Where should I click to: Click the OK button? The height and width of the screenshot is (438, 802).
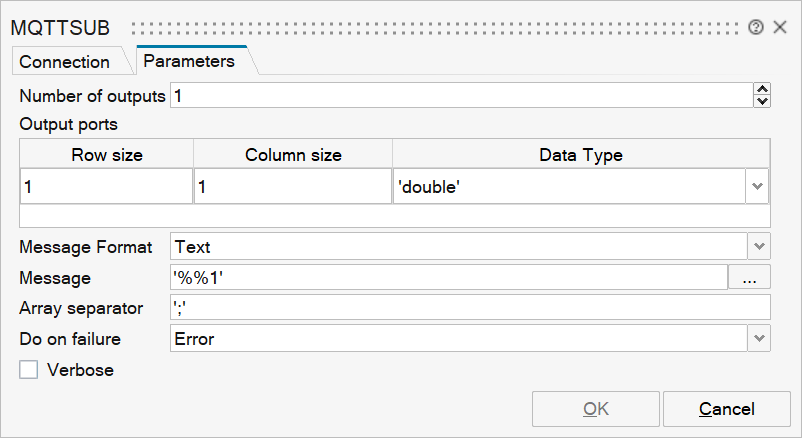pos(596,409)
